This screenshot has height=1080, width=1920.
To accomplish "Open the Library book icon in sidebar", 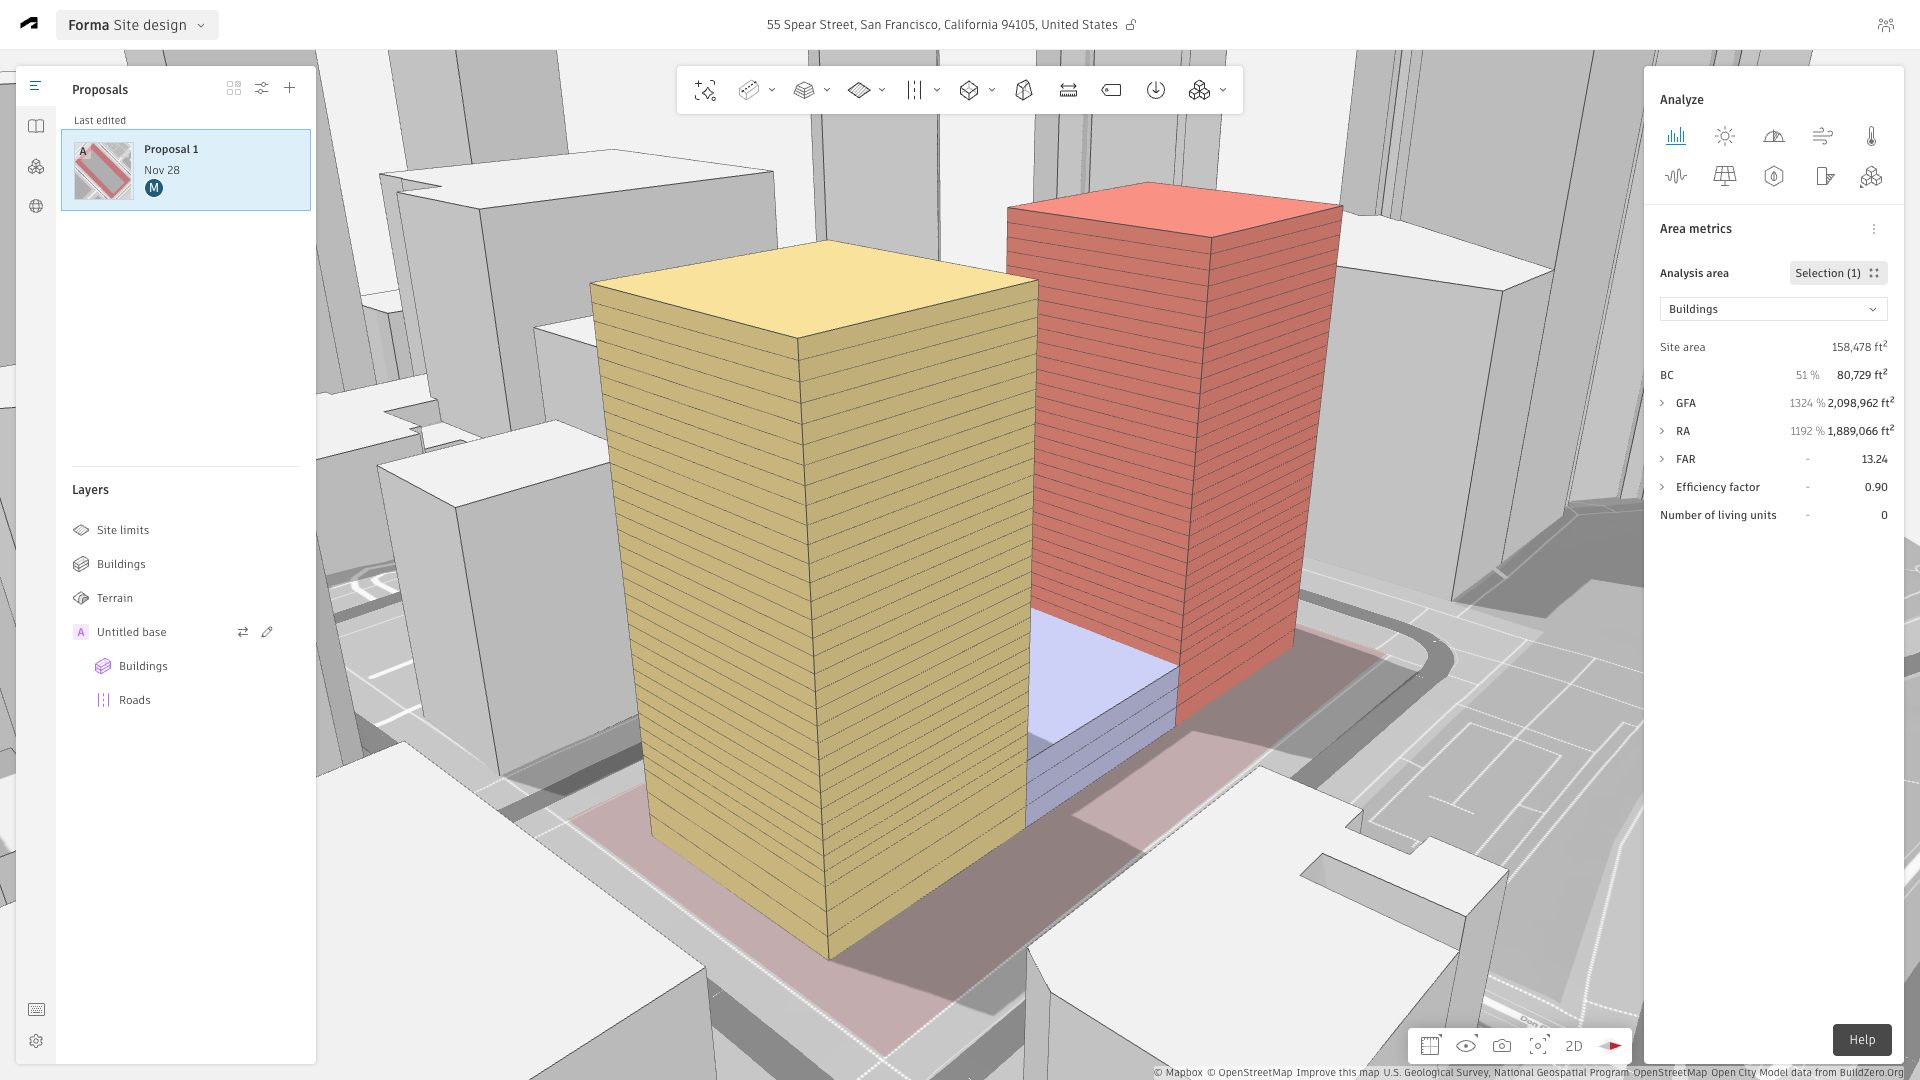I will pos(36,126).
